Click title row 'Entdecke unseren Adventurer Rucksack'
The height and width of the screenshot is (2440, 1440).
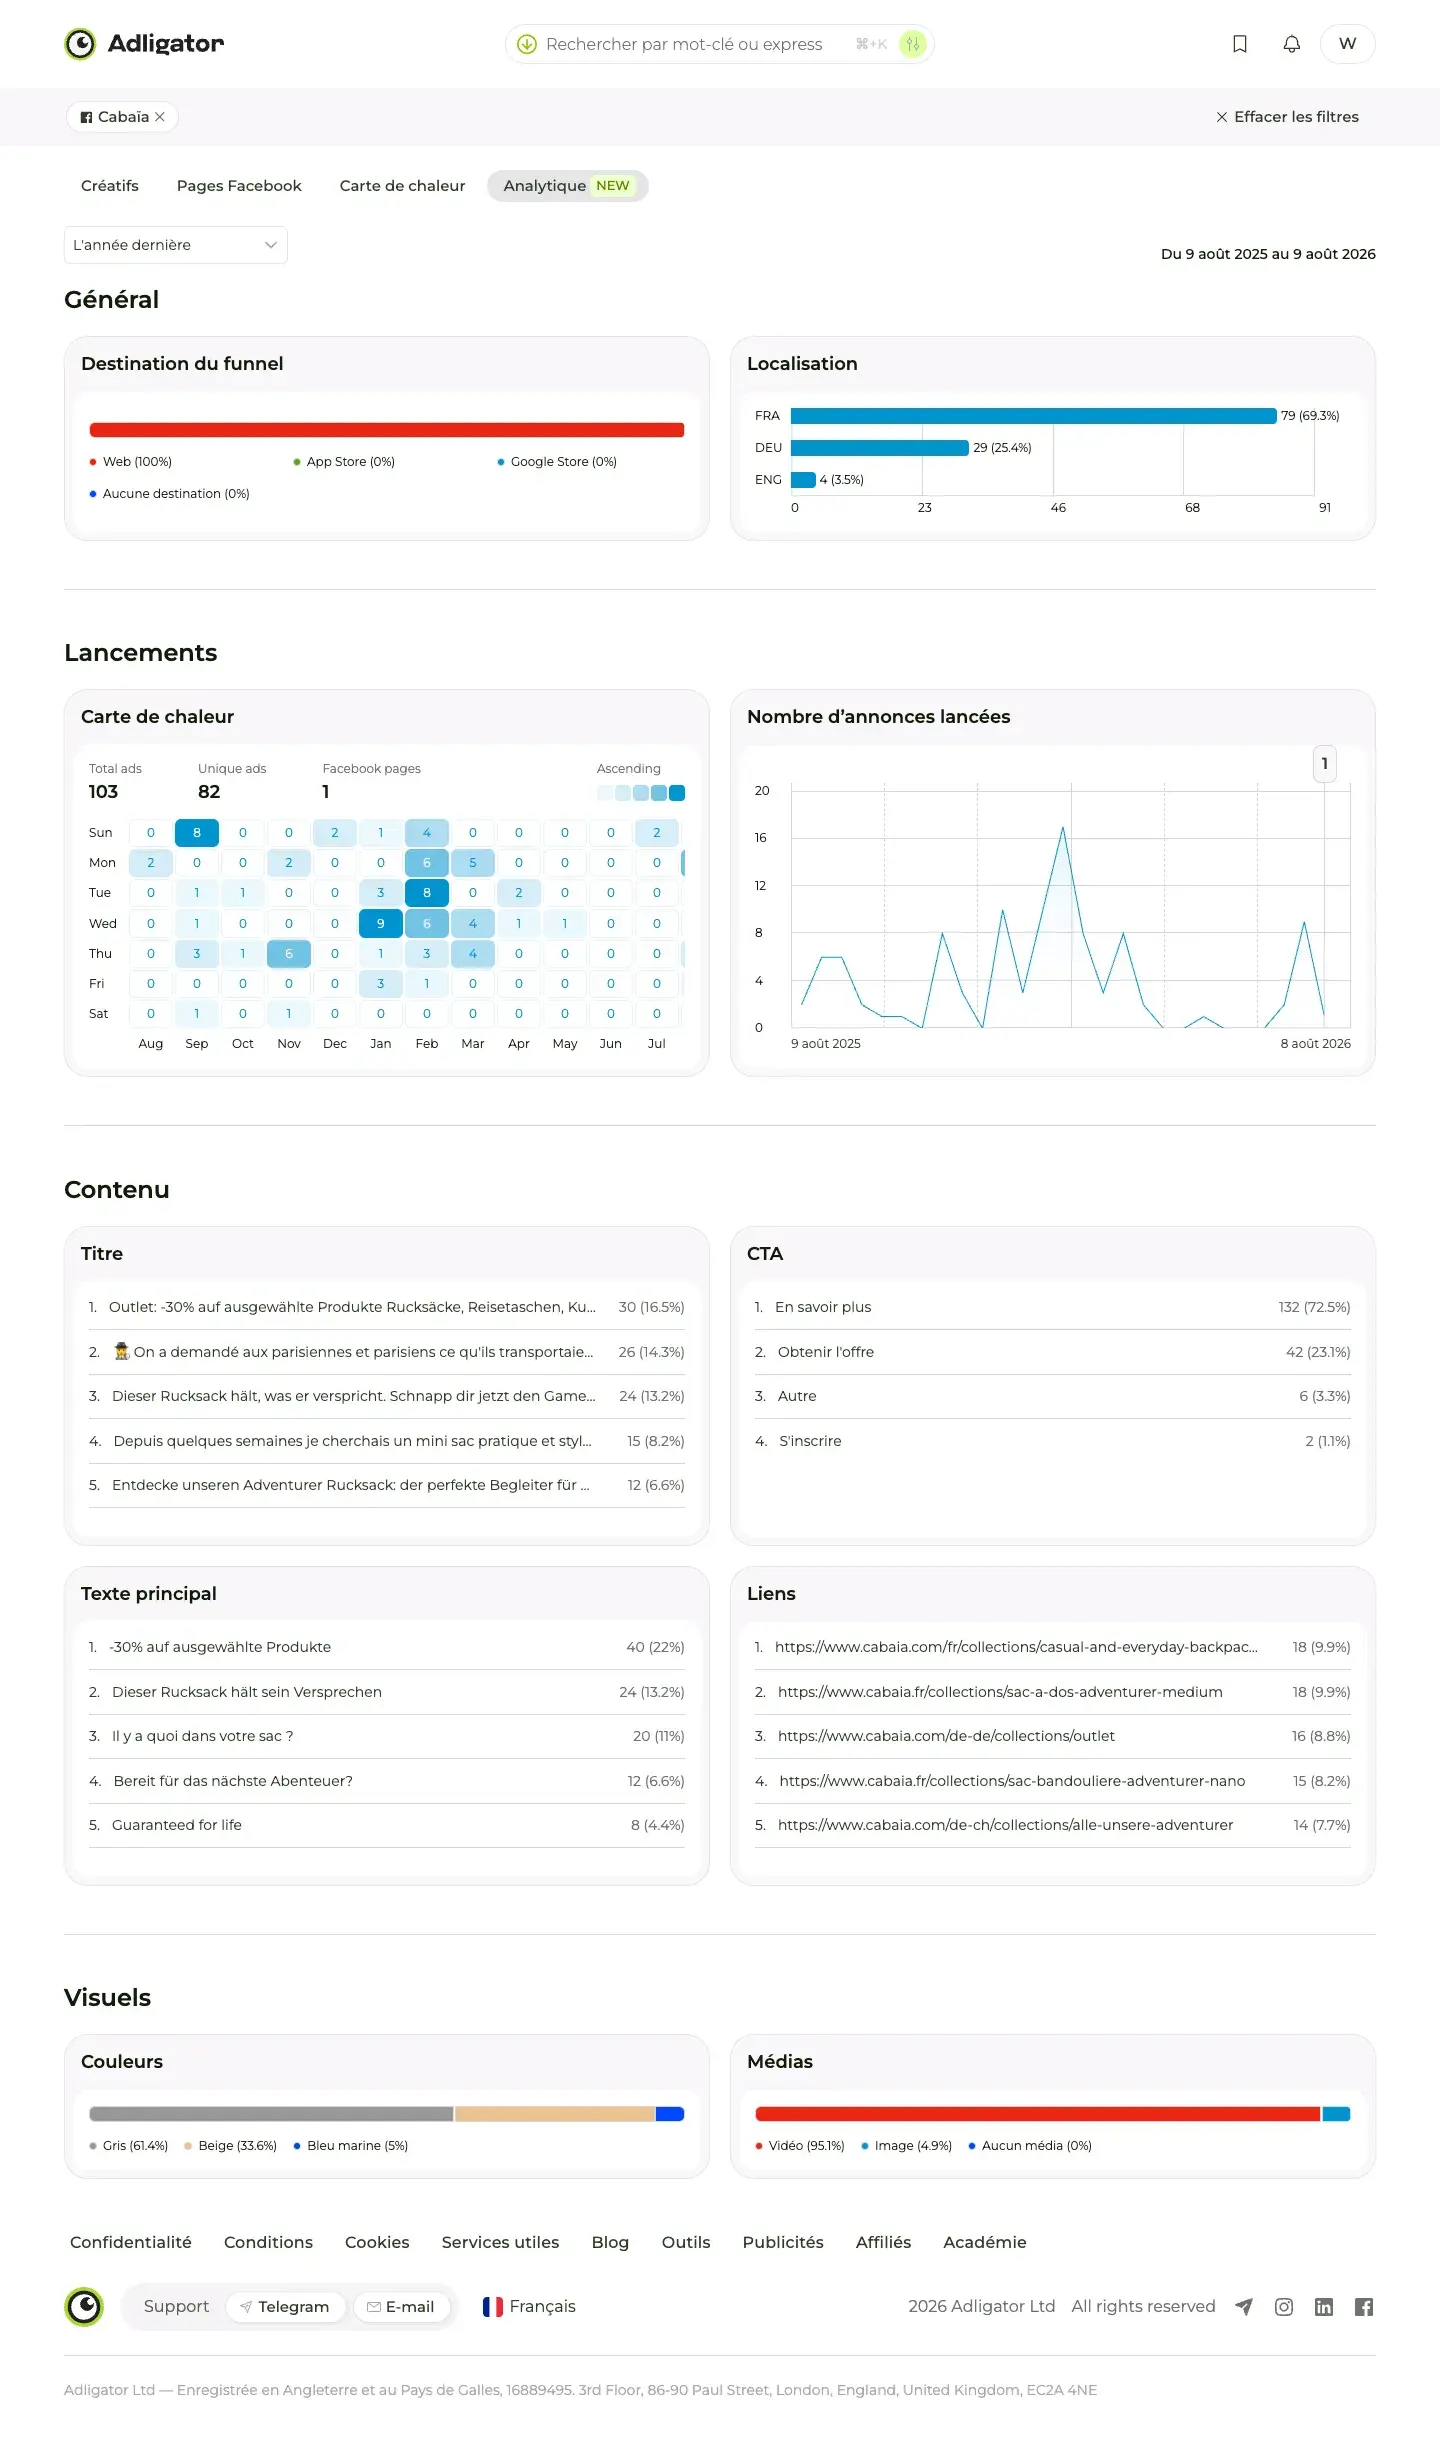387,1485
